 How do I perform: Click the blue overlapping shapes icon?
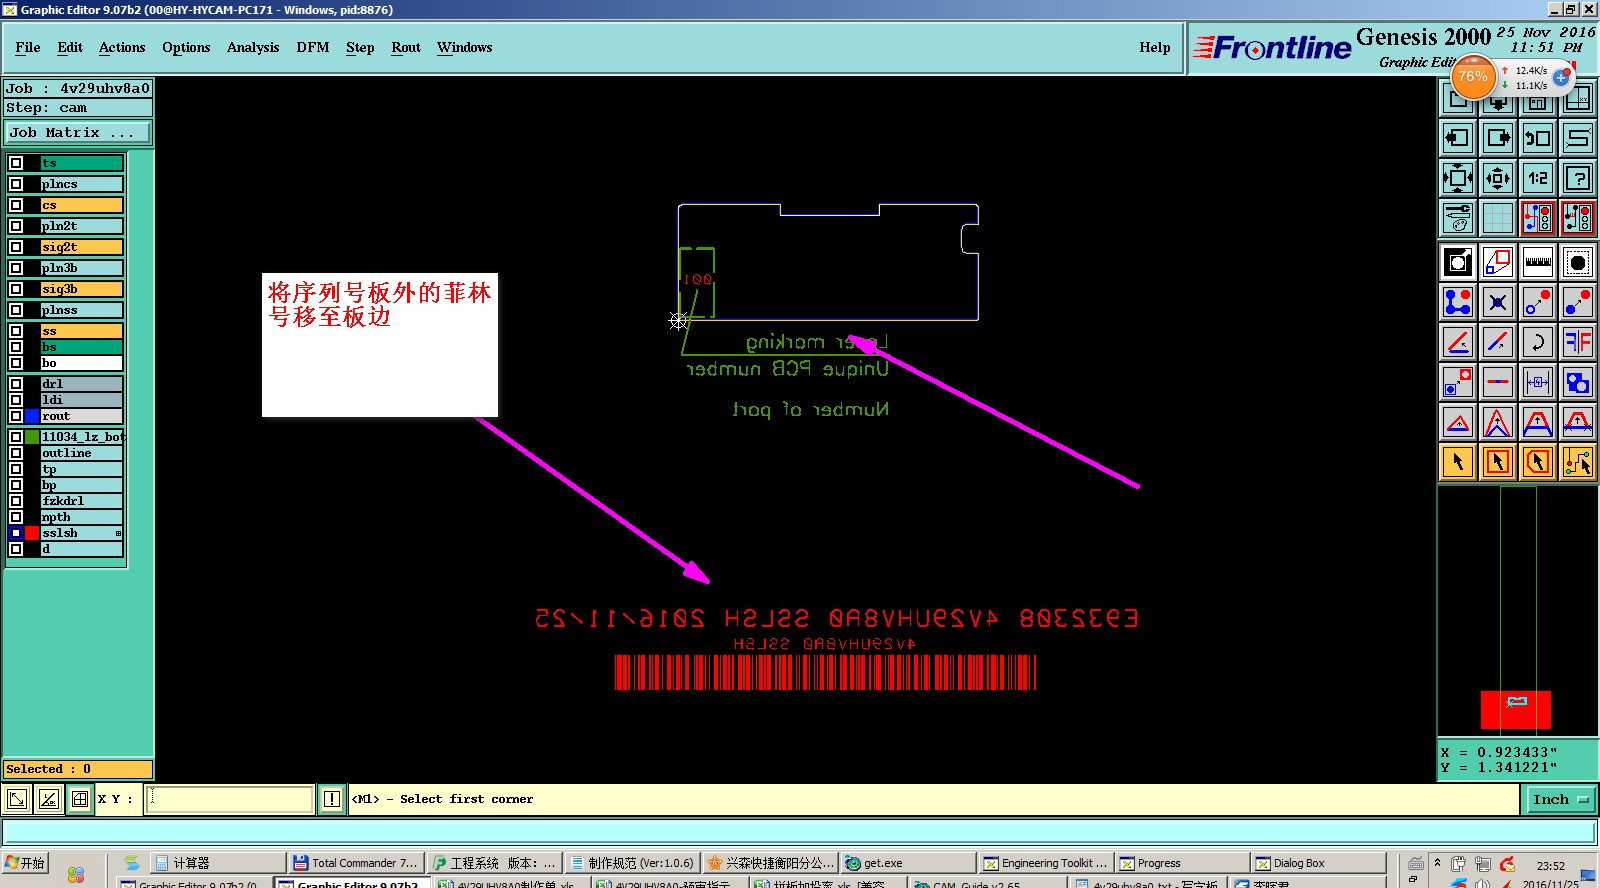tap(1578, 382)
